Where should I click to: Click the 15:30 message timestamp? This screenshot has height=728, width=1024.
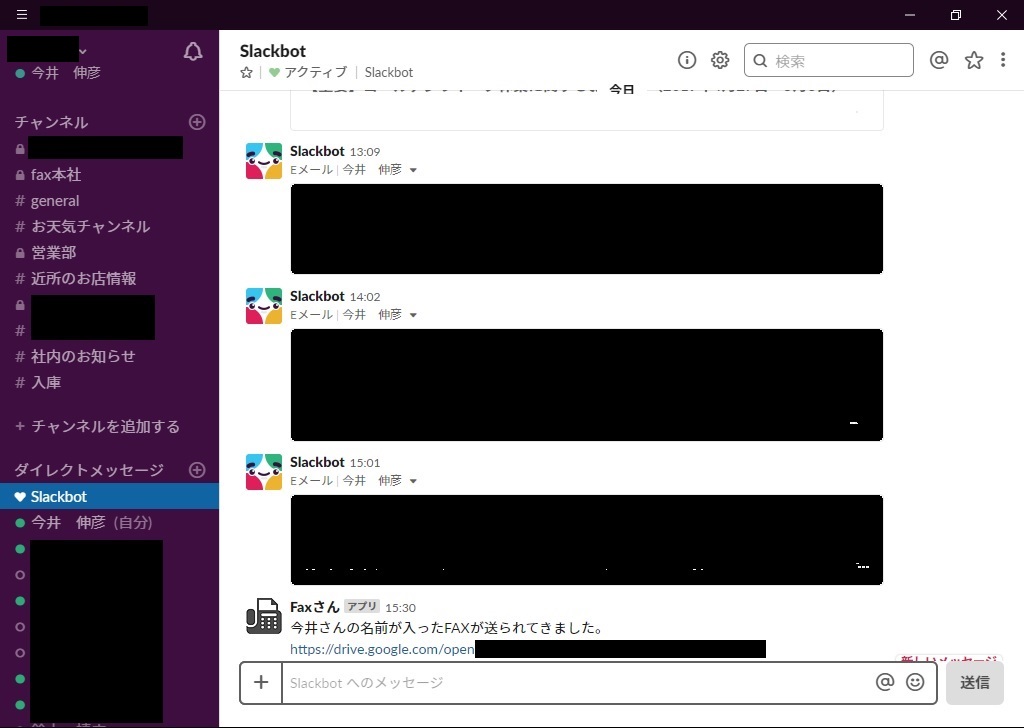coord(400,608)
